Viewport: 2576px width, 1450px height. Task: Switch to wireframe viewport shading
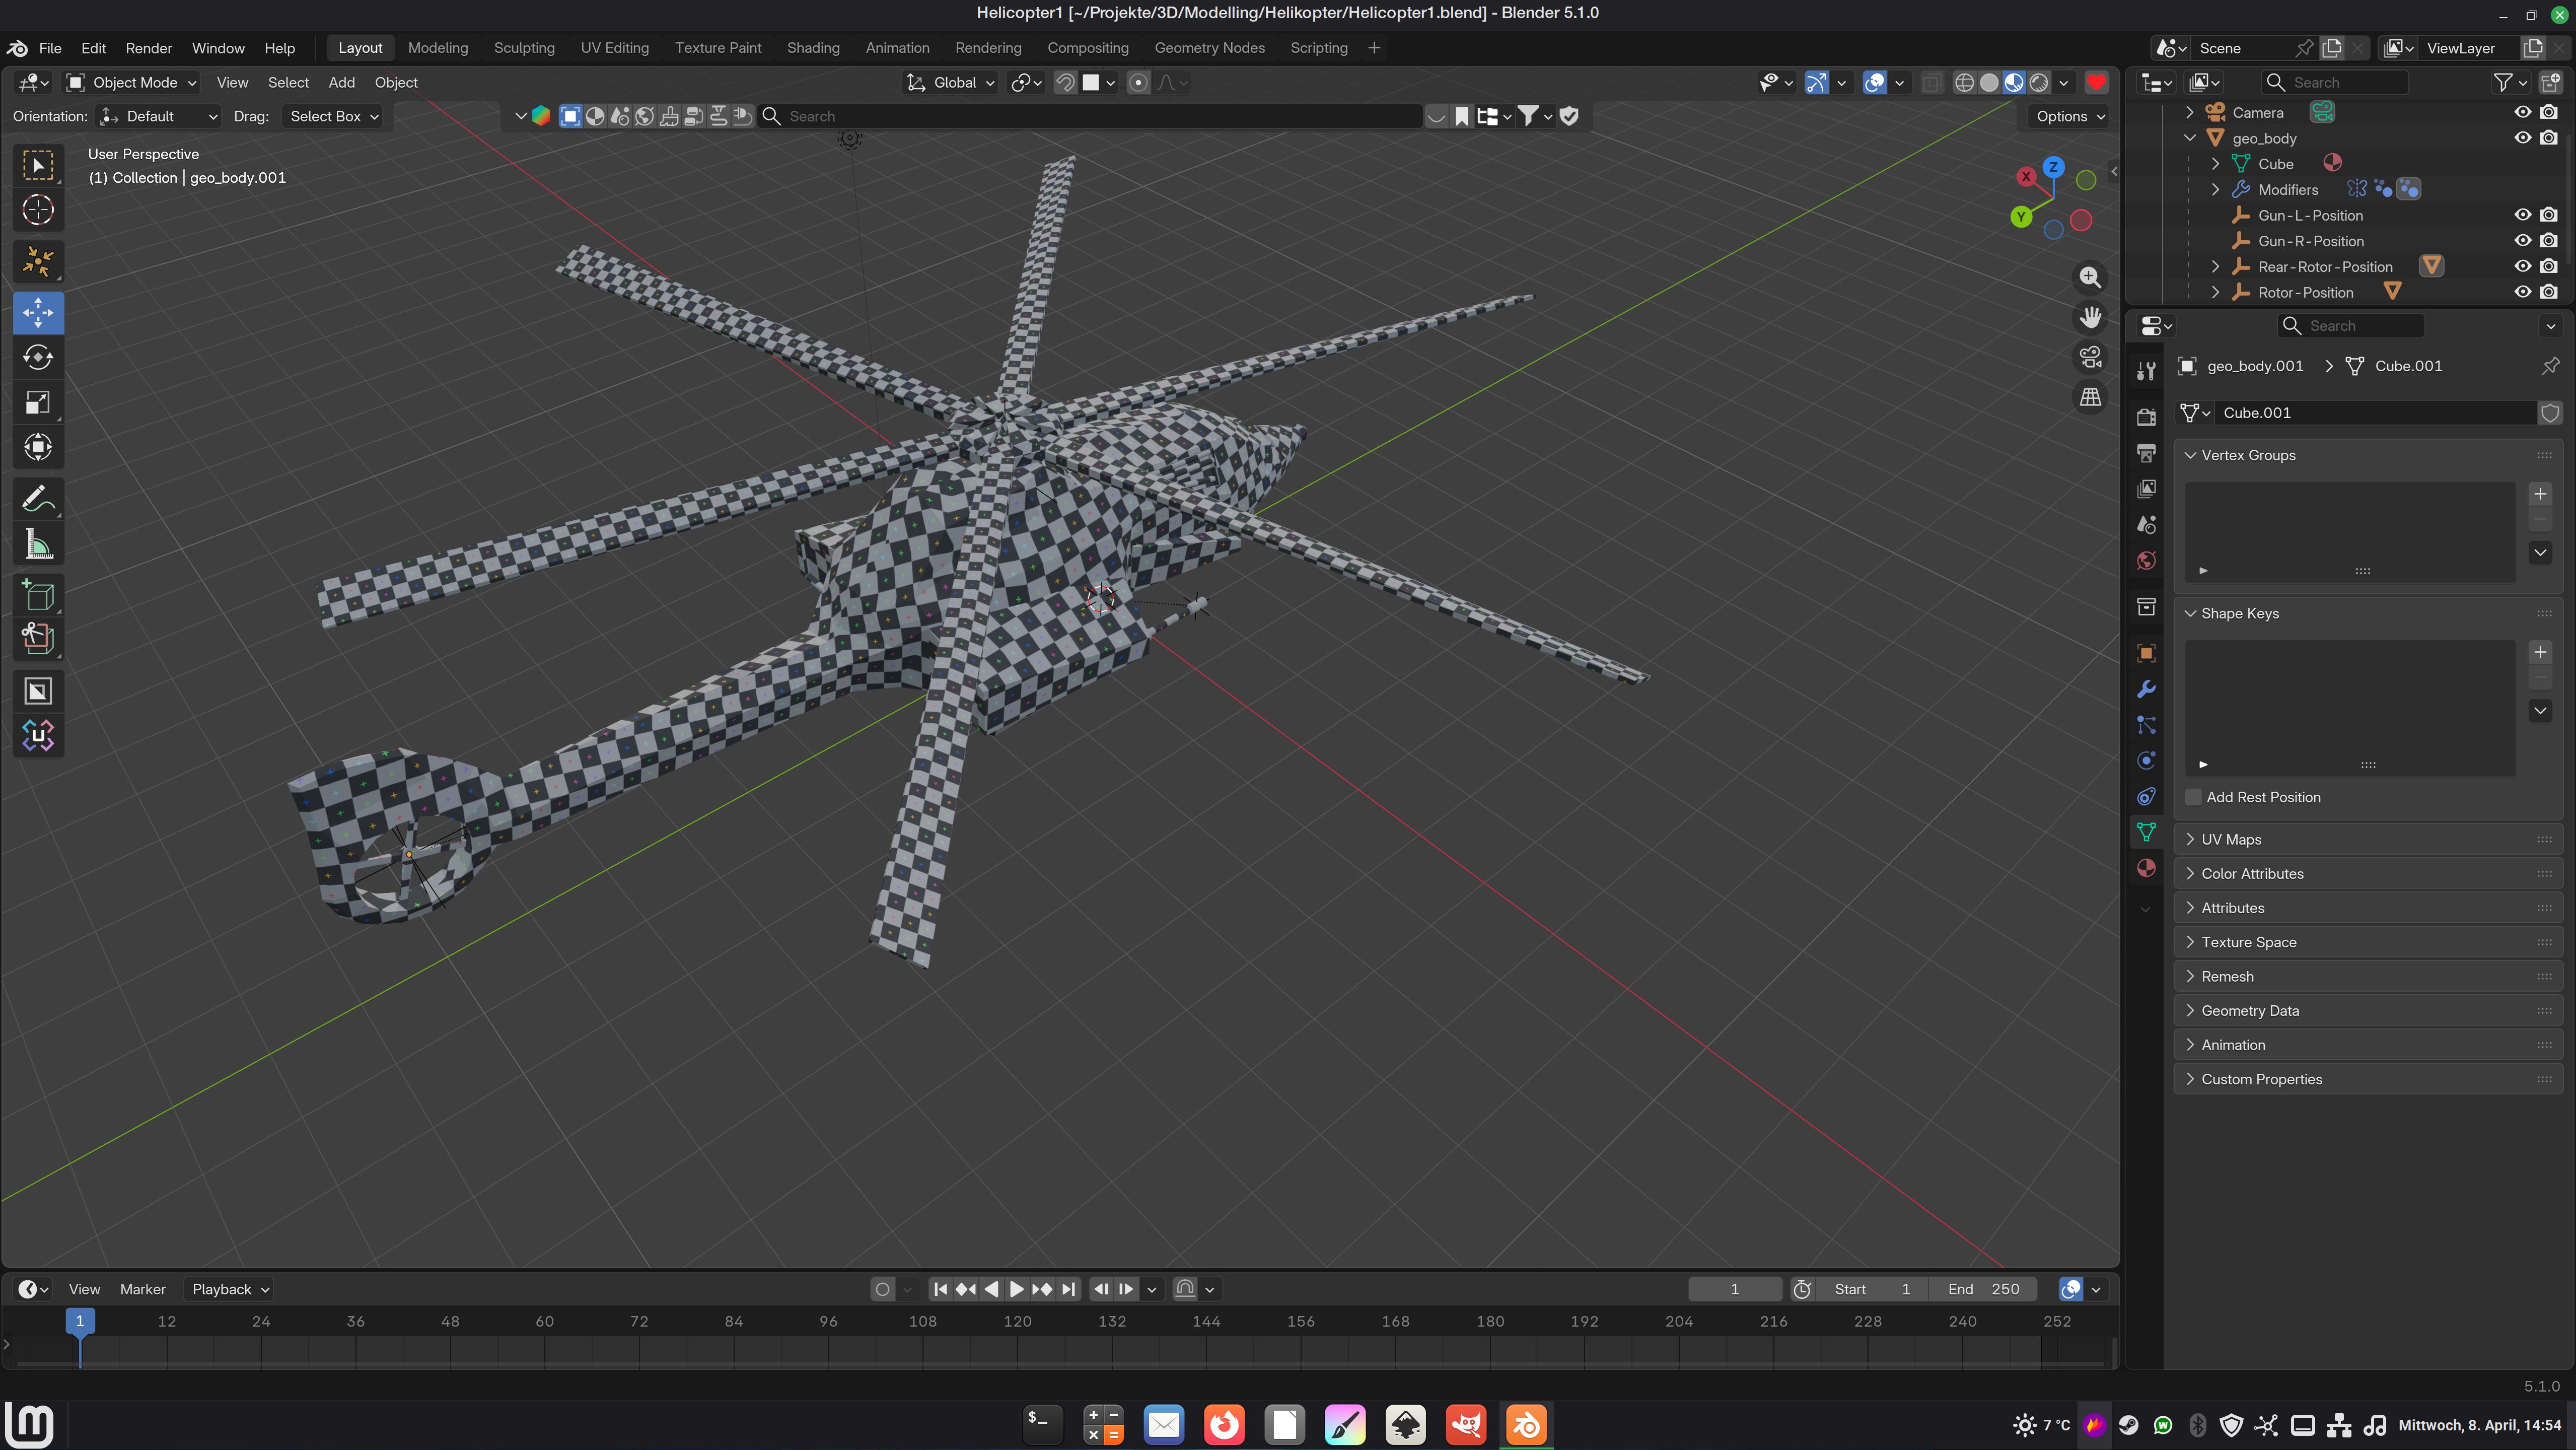click(x=1964, y=83)
